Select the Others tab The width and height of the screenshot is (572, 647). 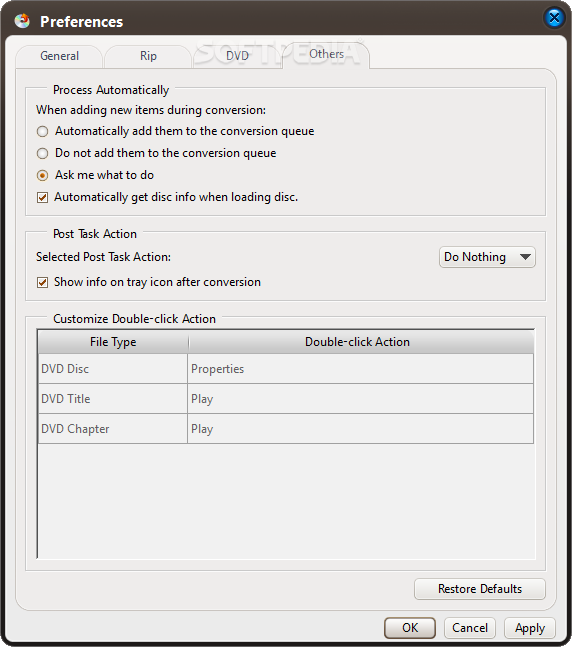pyautogui.click(x=326, y=54)
